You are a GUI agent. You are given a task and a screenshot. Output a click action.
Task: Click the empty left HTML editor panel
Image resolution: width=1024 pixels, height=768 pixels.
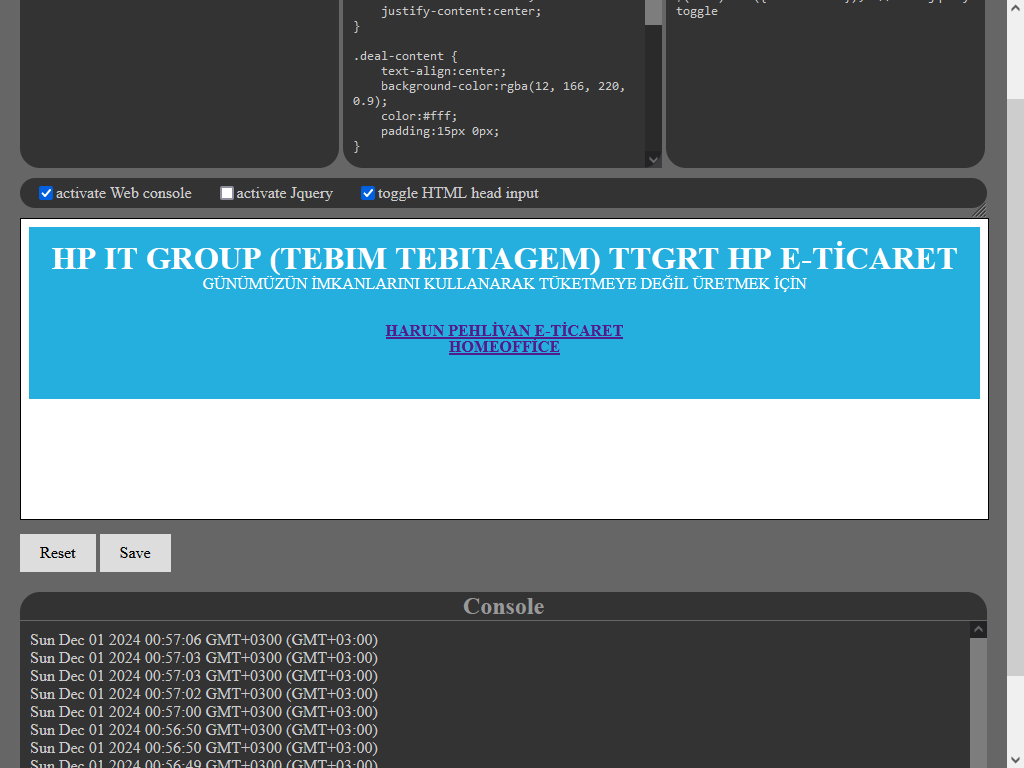pyautogui.click(x=180, y=80)
